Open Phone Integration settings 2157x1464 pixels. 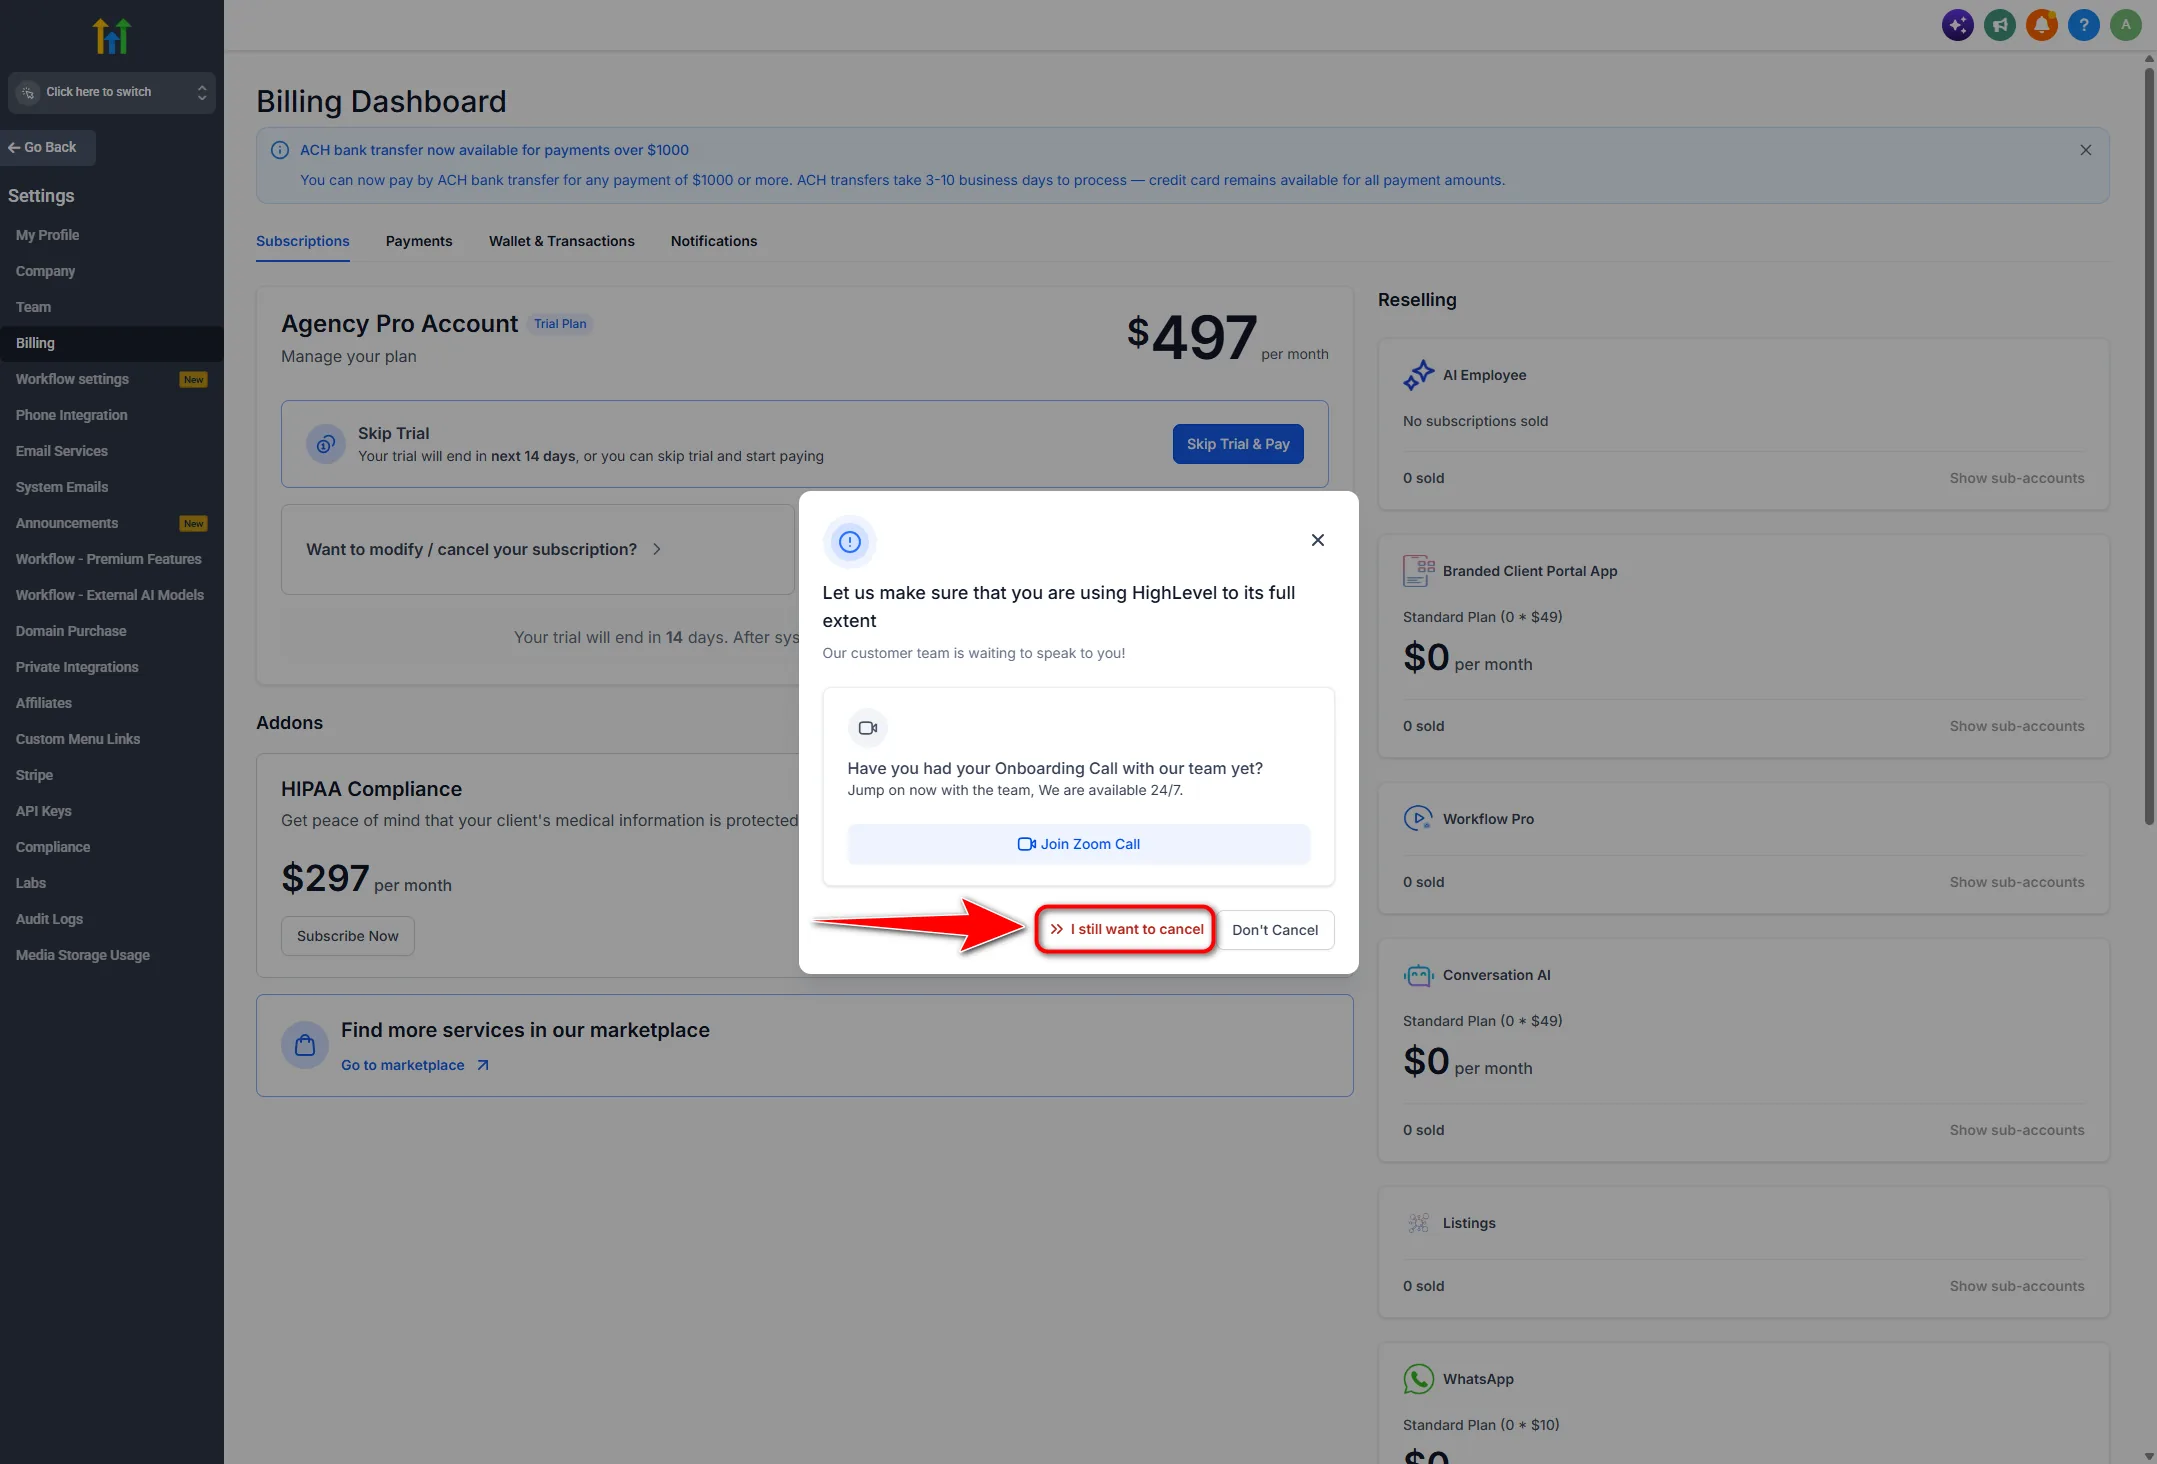click(112, 415)
